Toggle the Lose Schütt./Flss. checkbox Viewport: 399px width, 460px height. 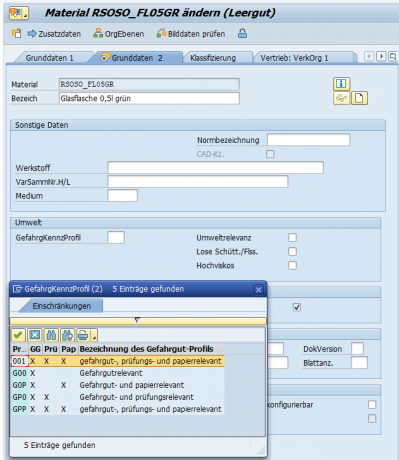(x=292, y=251)
